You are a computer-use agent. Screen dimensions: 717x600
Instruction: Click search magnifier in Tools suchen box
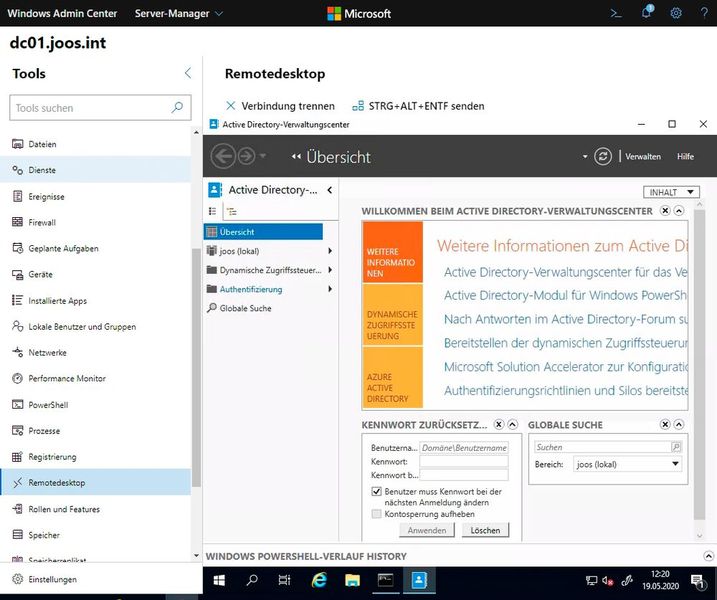[177, 107]
